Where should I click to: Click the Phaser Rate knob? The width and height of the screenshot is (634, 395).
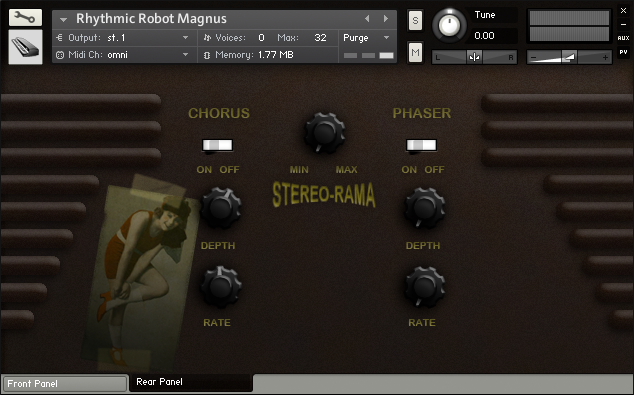click(425, 286)
